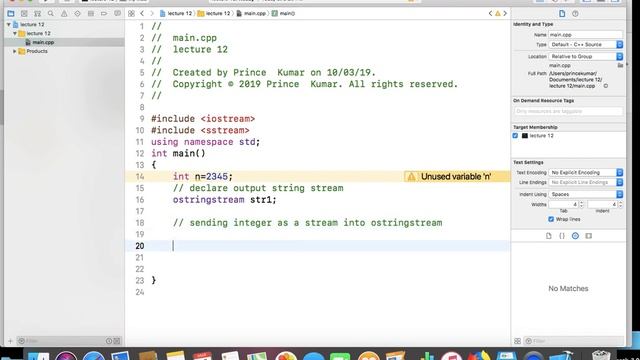
Task: Show the Quick Help inspector
Action: coord(575,13)
